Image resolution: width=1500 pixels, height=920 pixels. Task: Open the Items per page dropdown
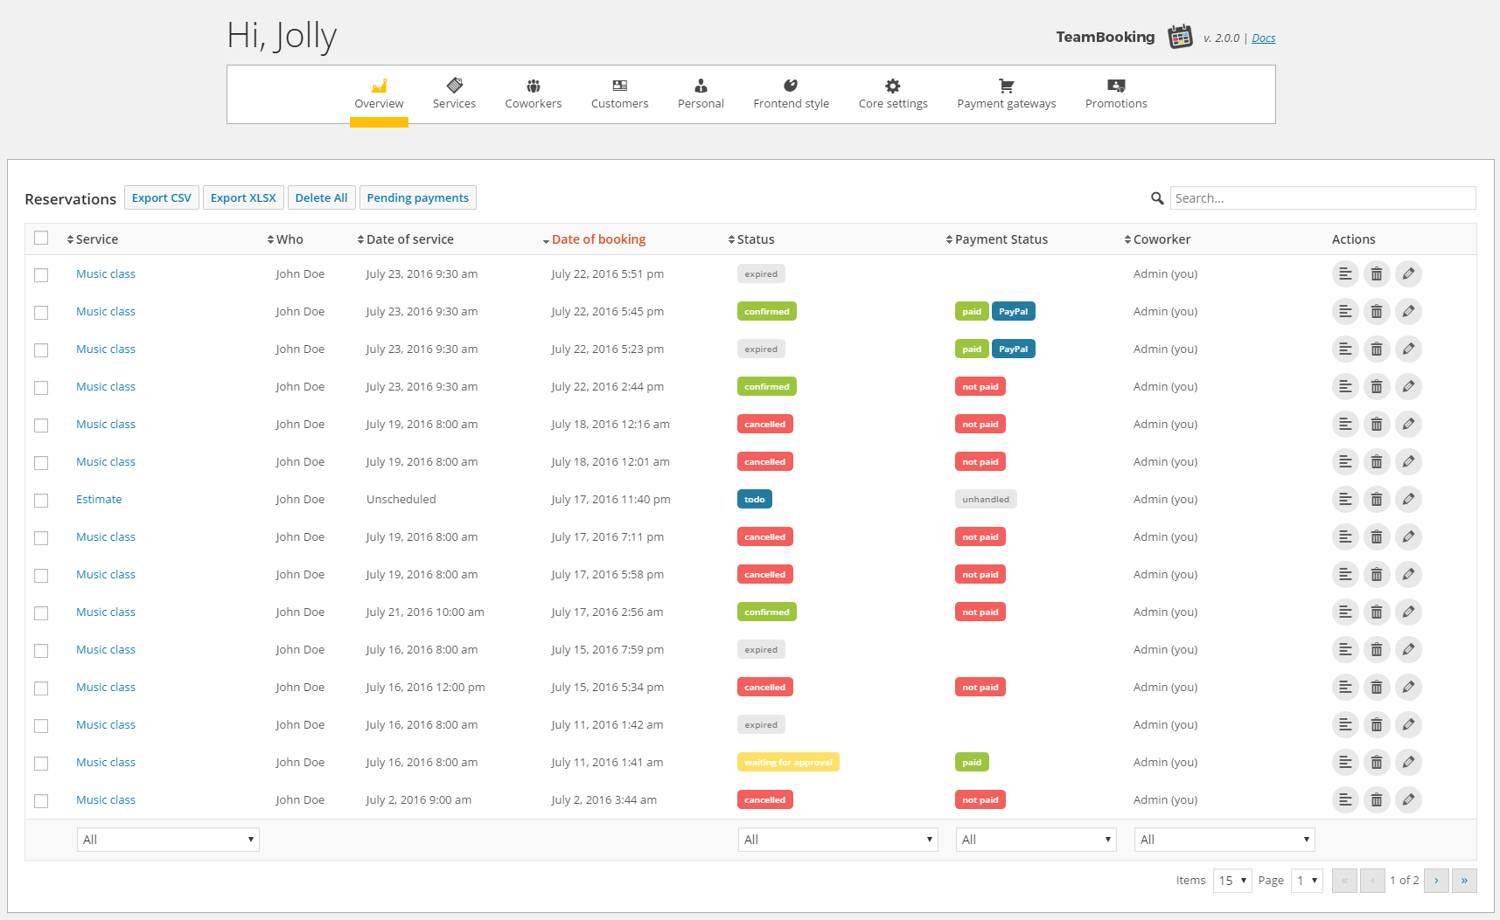[1232, 880]
